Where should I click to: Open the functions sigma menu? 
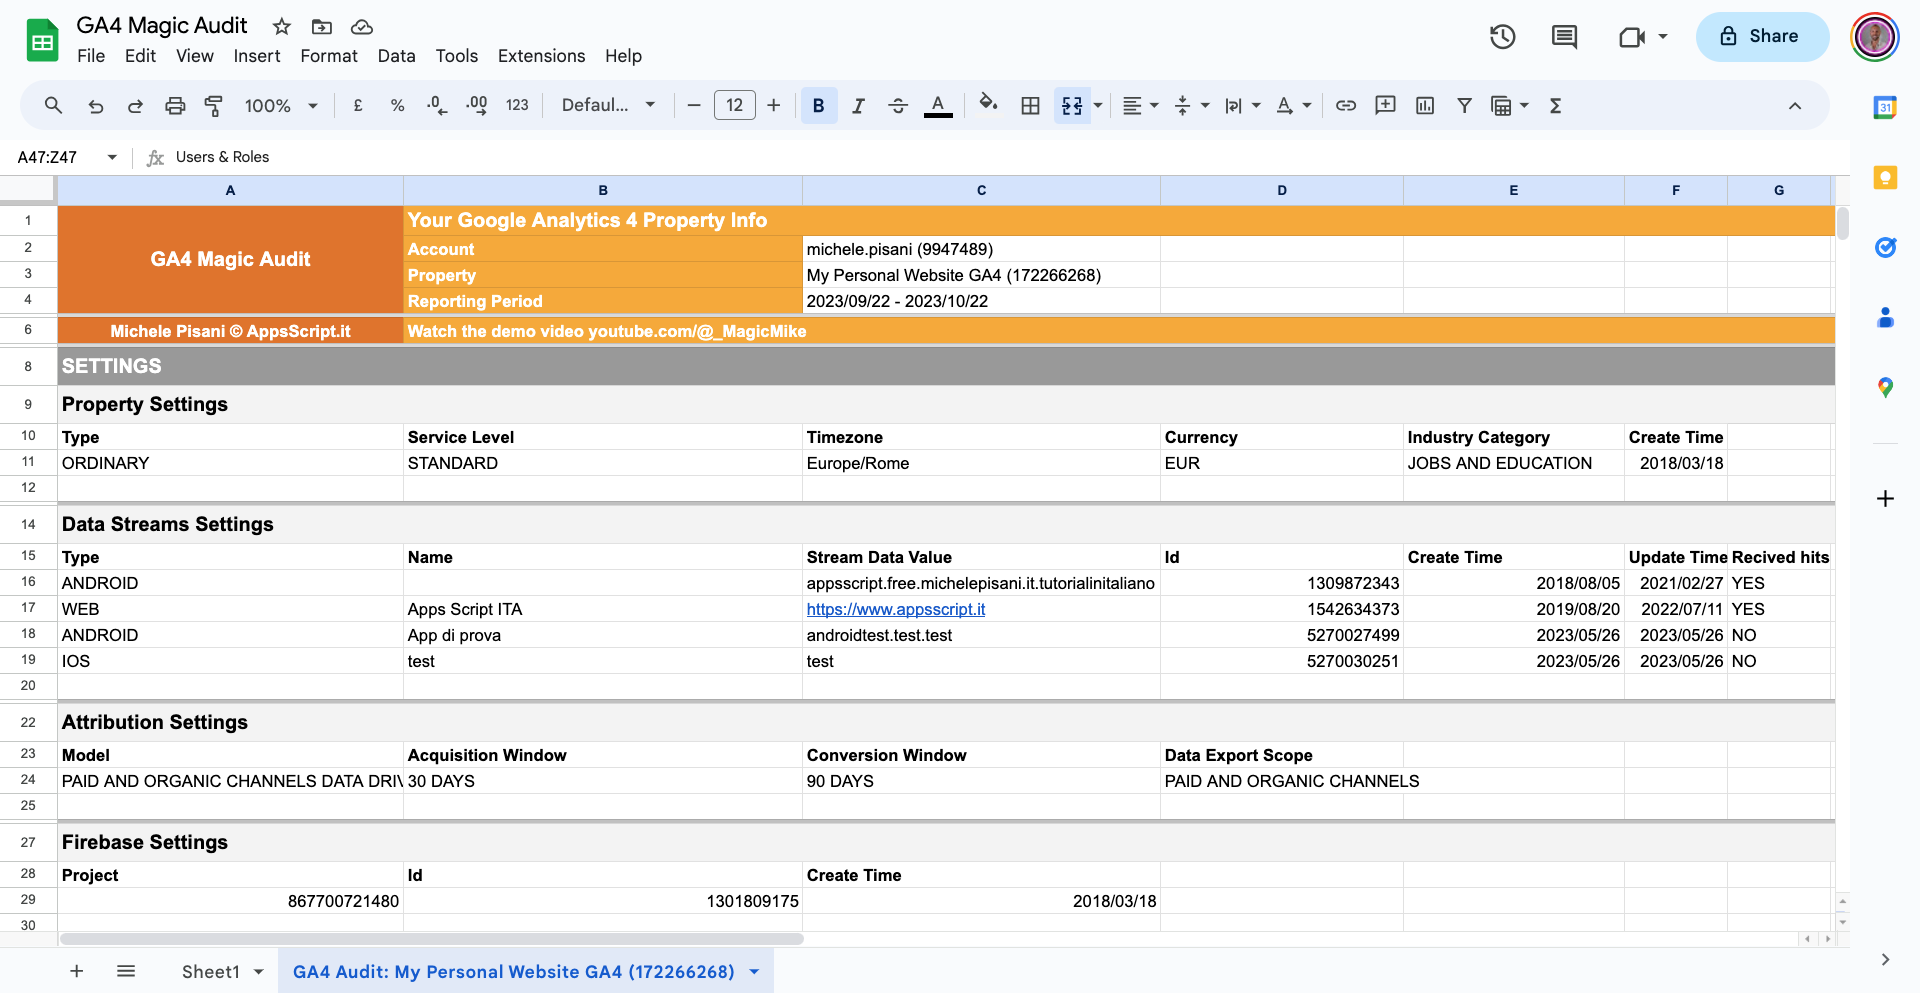pos(1555,105)
